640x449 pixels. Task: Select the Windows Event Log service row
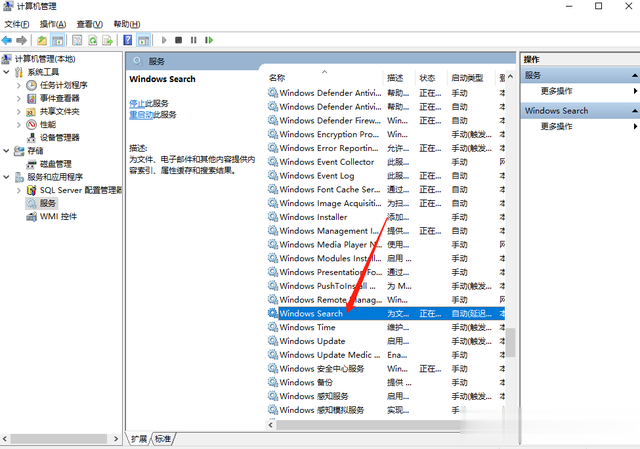[x=386, y=176]
